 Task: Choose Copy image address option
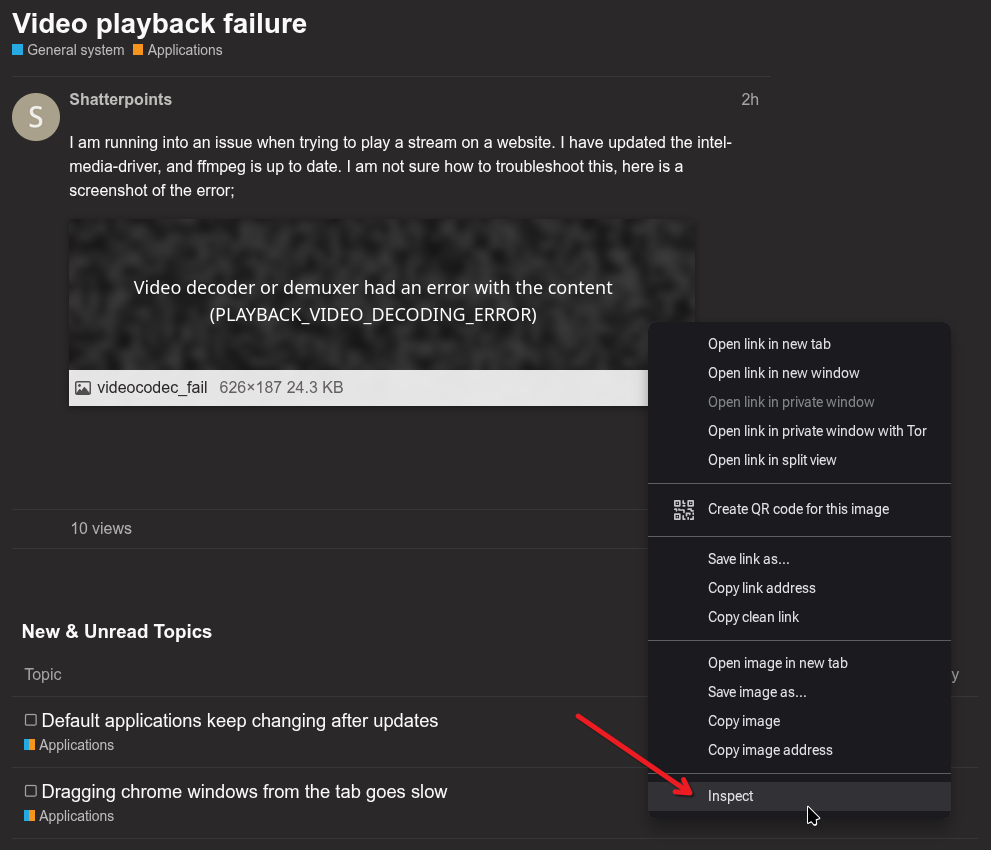[770, 750]
